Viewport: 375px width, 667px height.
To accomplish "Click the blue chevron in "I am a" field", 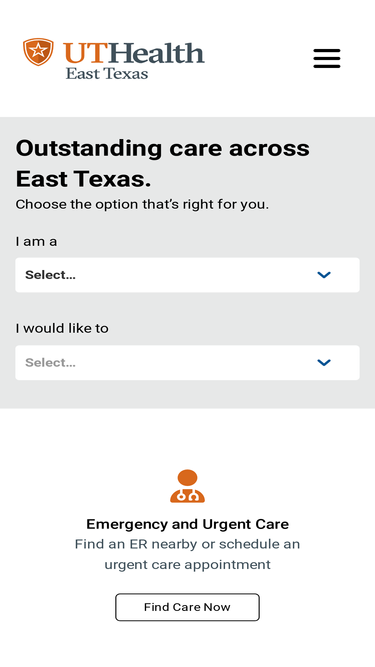I will pos(324,275).
